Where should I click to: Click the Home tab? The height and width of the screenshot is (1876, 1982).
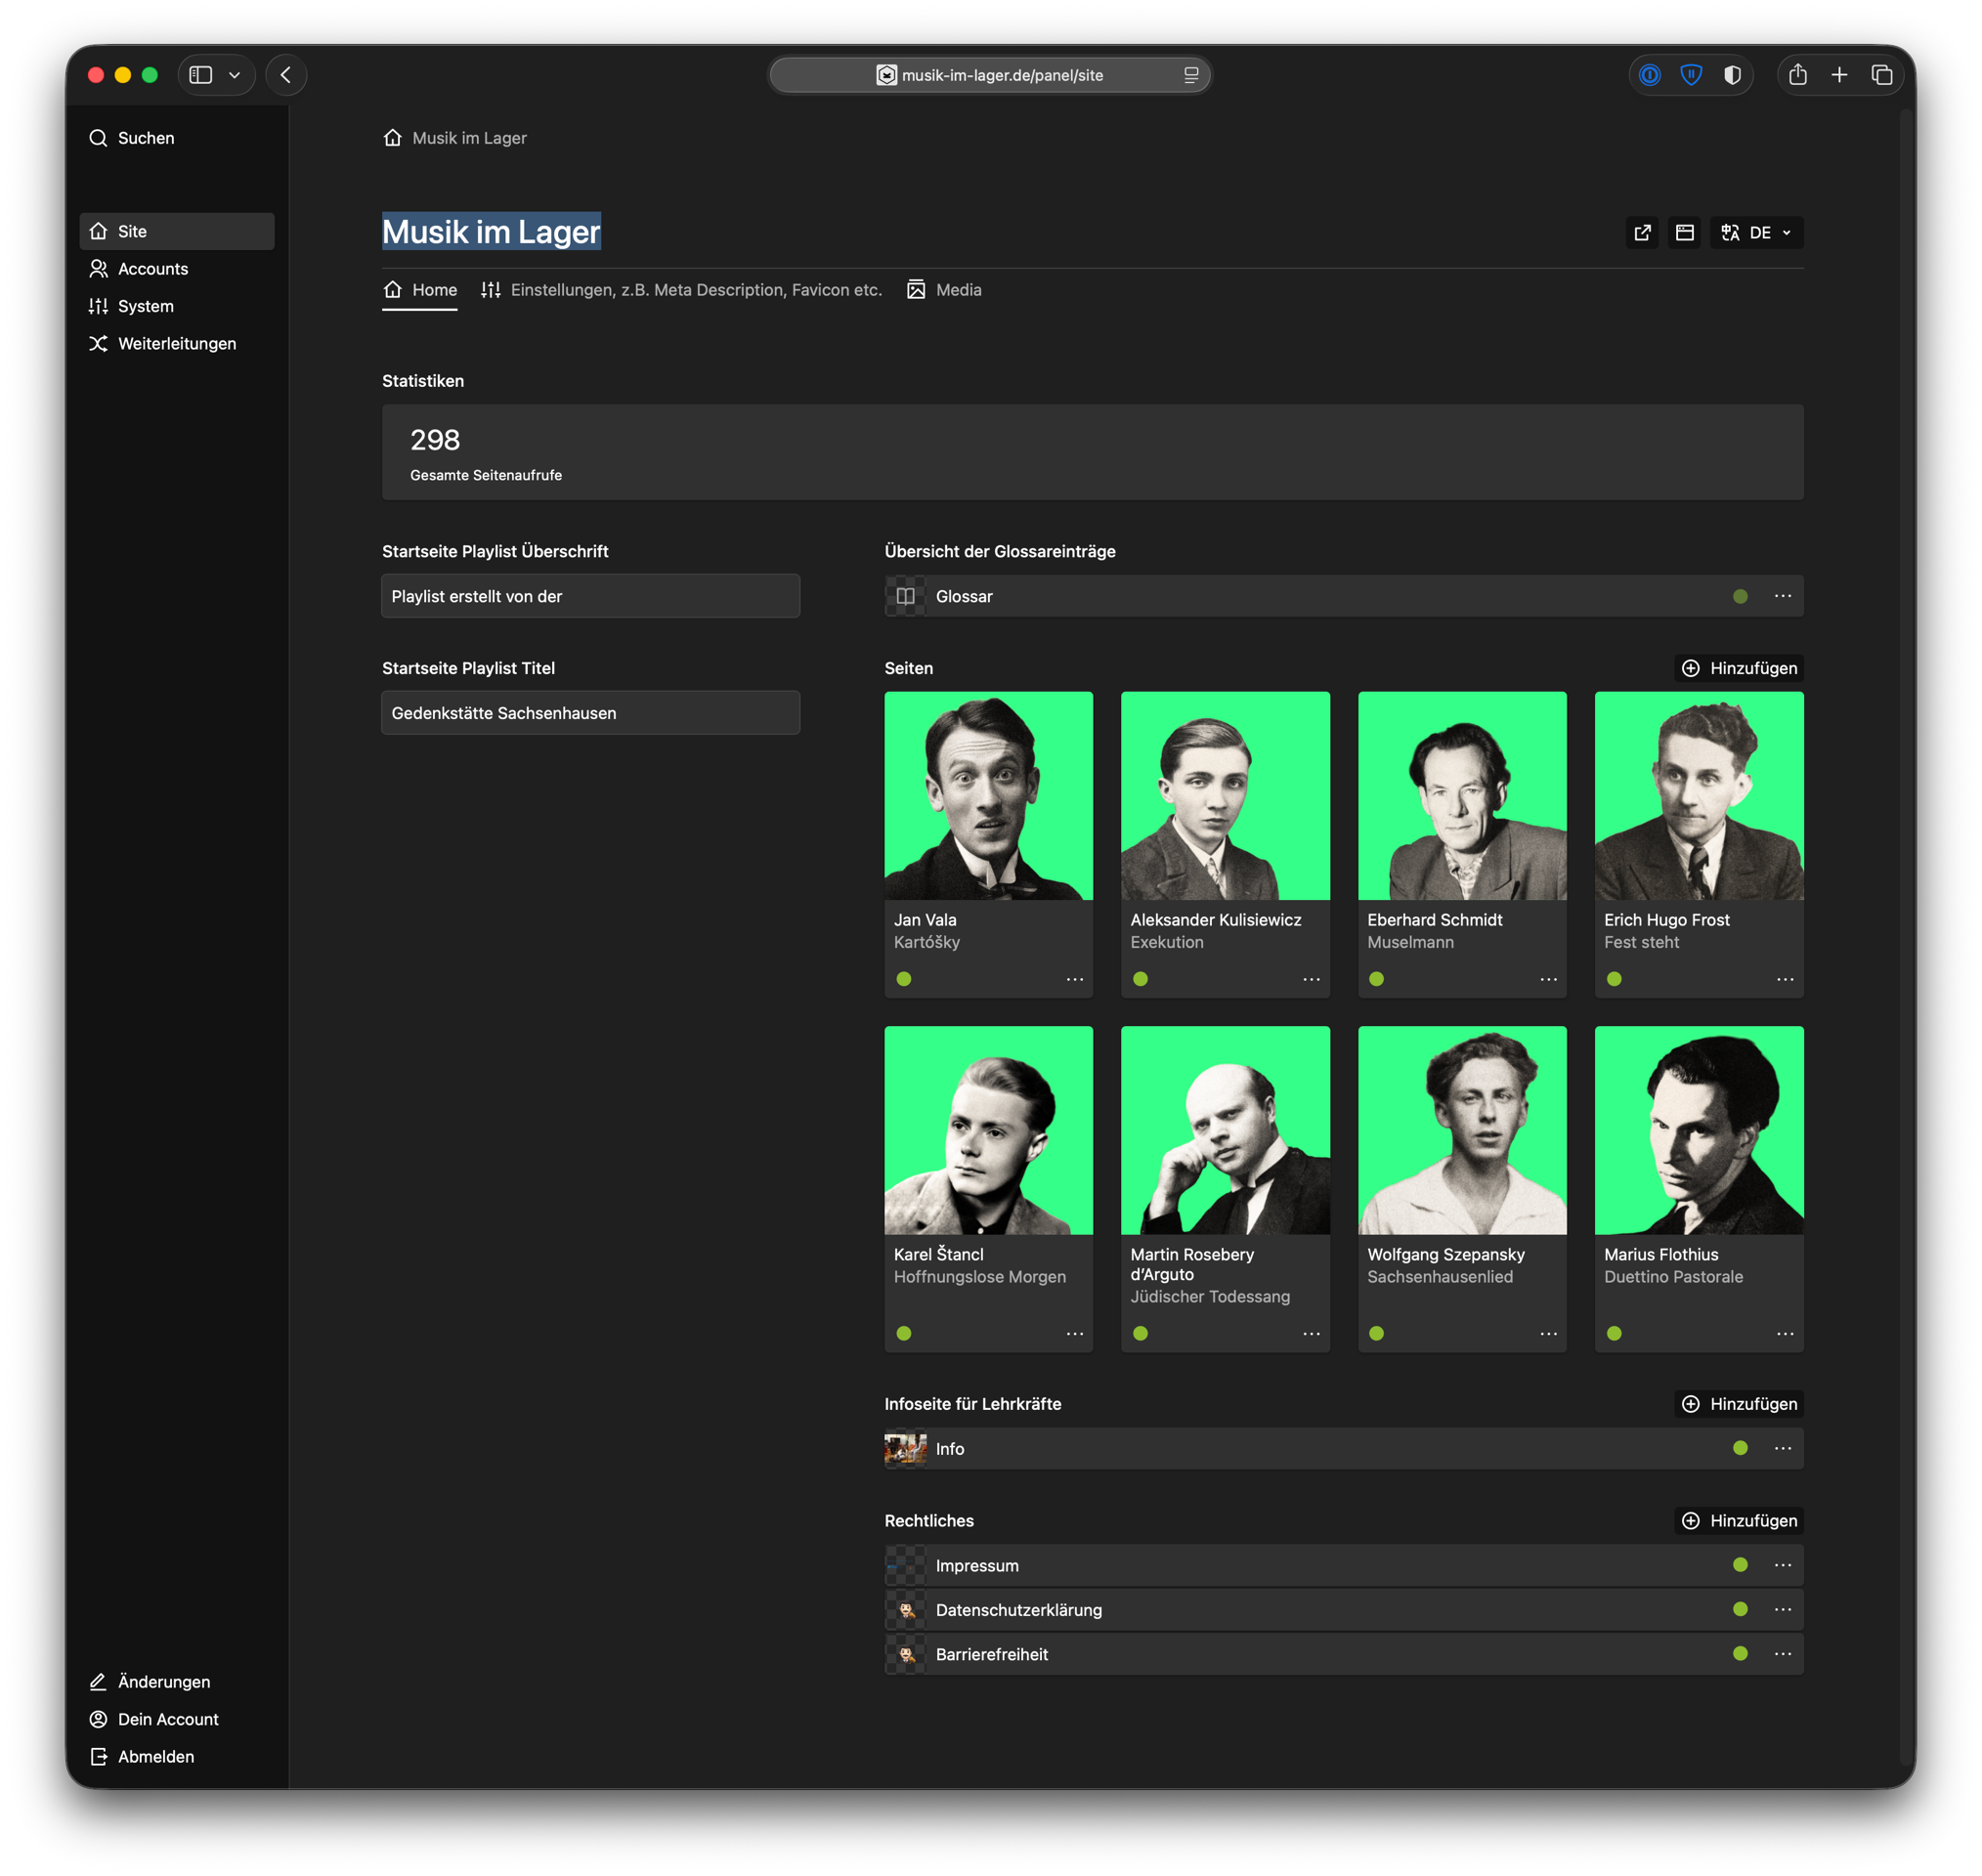pos(420,290)
